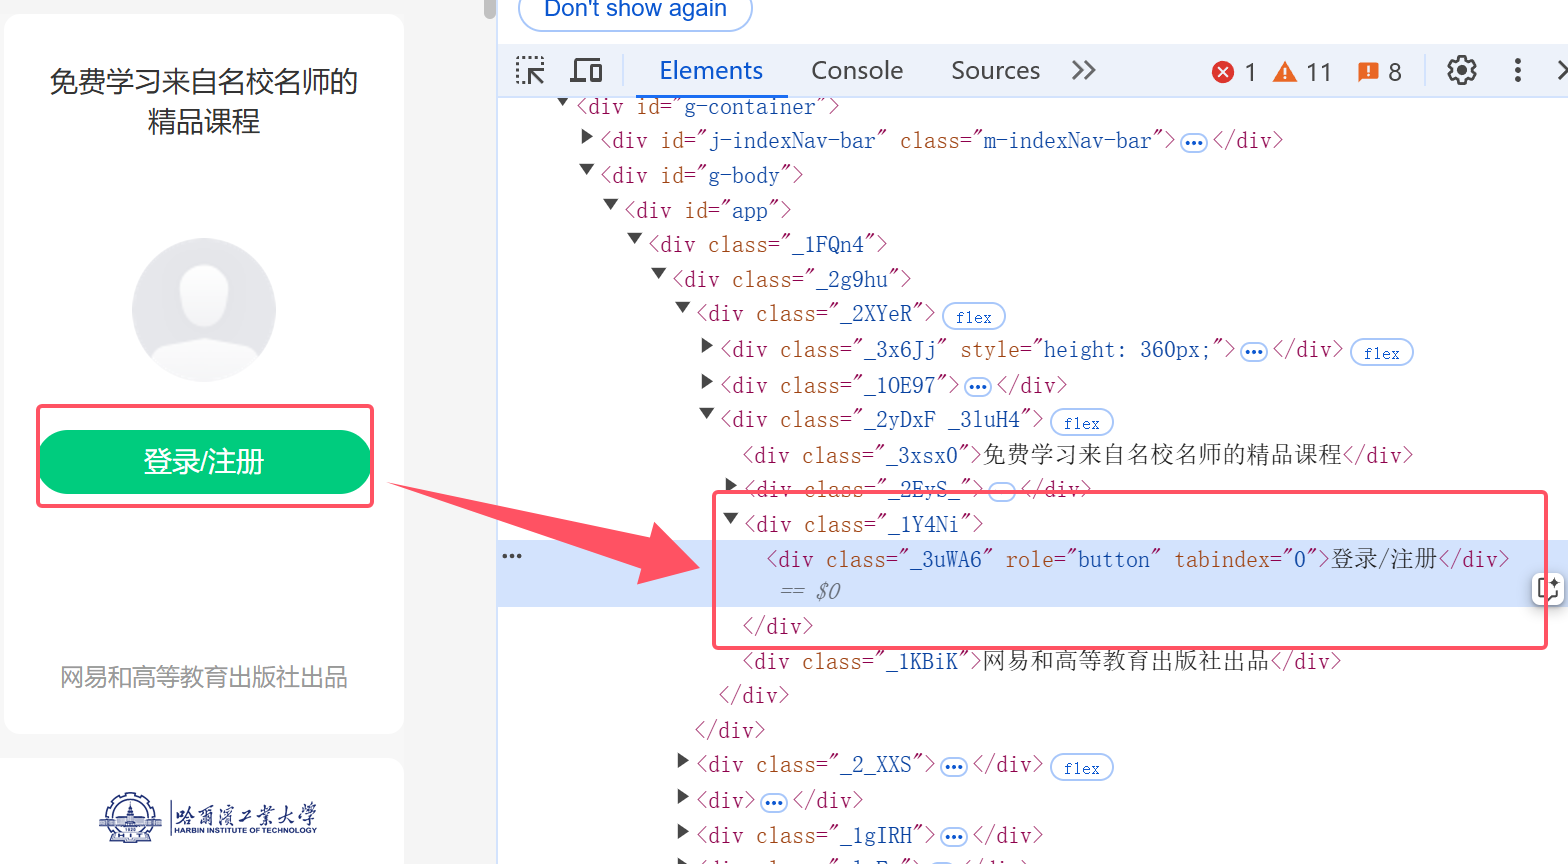The width and height of the screenshot is (1568, 864).
Task: Expand ellipsis of _3x6Jj div
Action: click(1254, 352)
